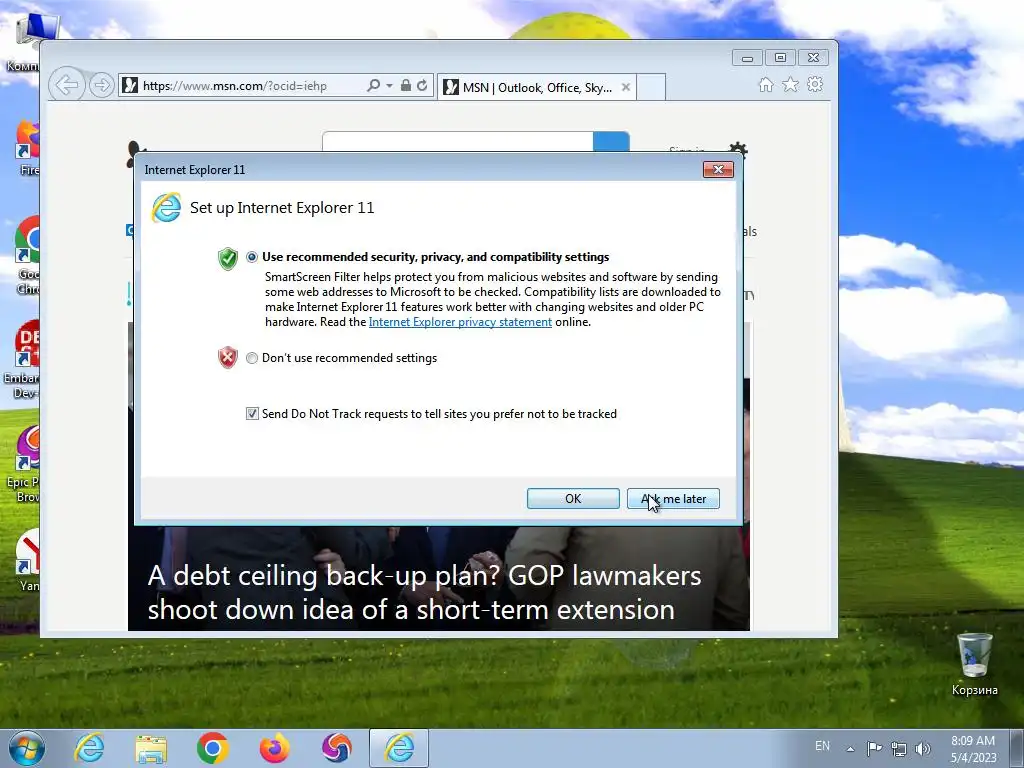Show hidden tray icons arrow
The height and width of the screenshot is (768, 1024).
pos(850,749)
